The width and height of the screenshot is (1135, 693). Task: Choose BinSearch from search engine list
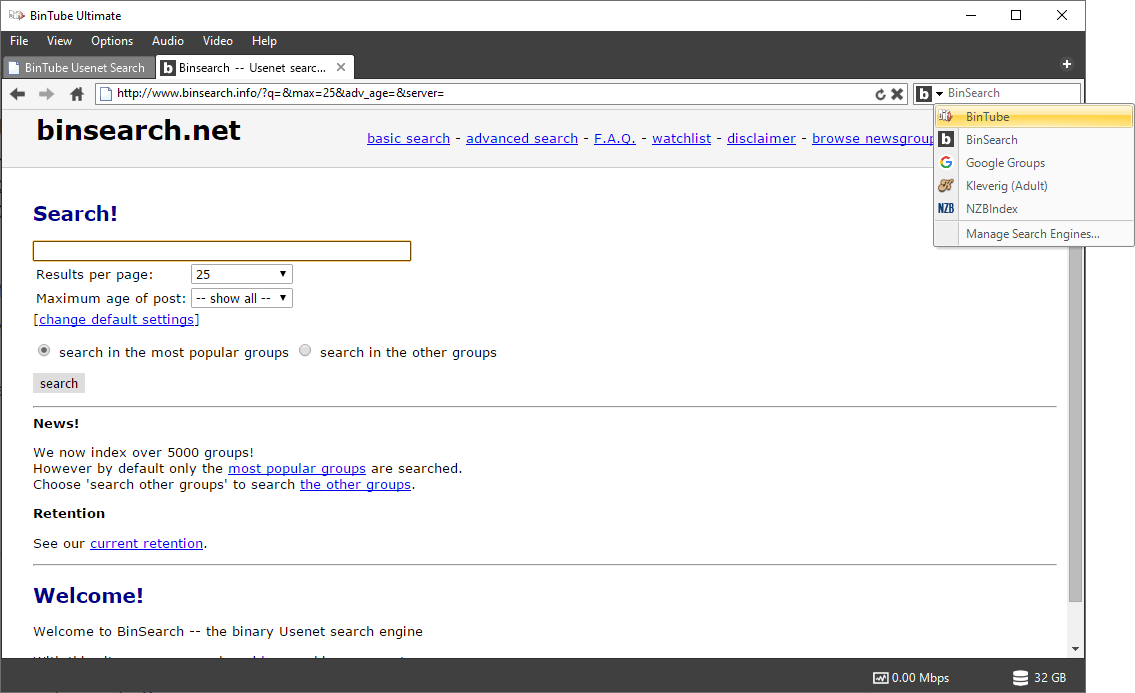click(1034, 140)
